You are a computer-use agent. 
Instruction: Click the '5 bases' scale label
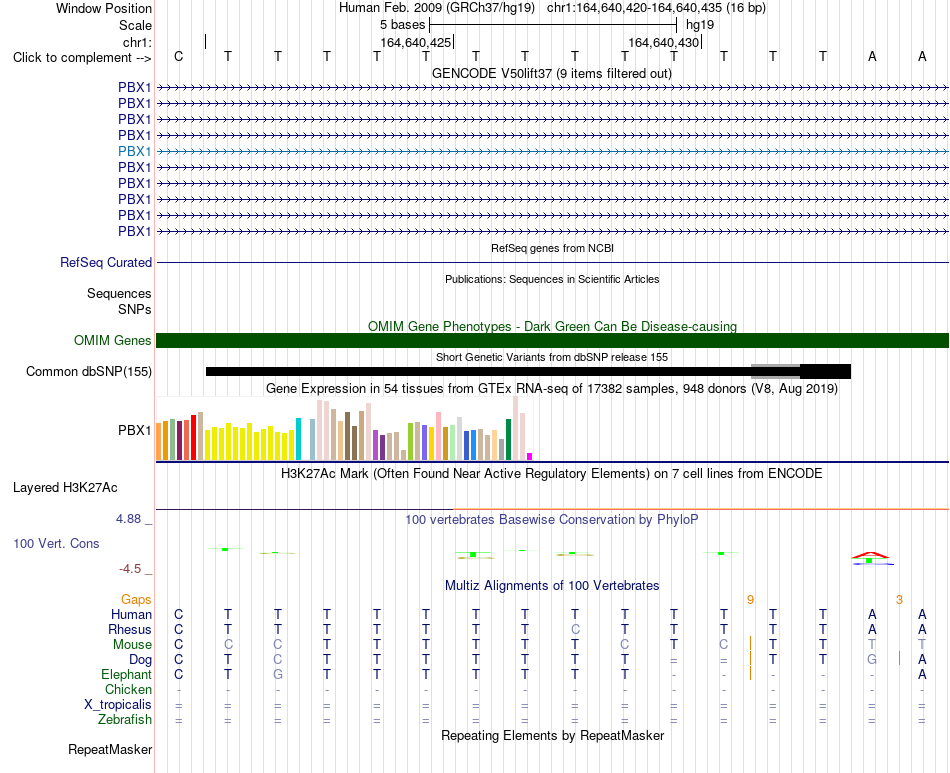pyautogui.click(x=402, y=25)
